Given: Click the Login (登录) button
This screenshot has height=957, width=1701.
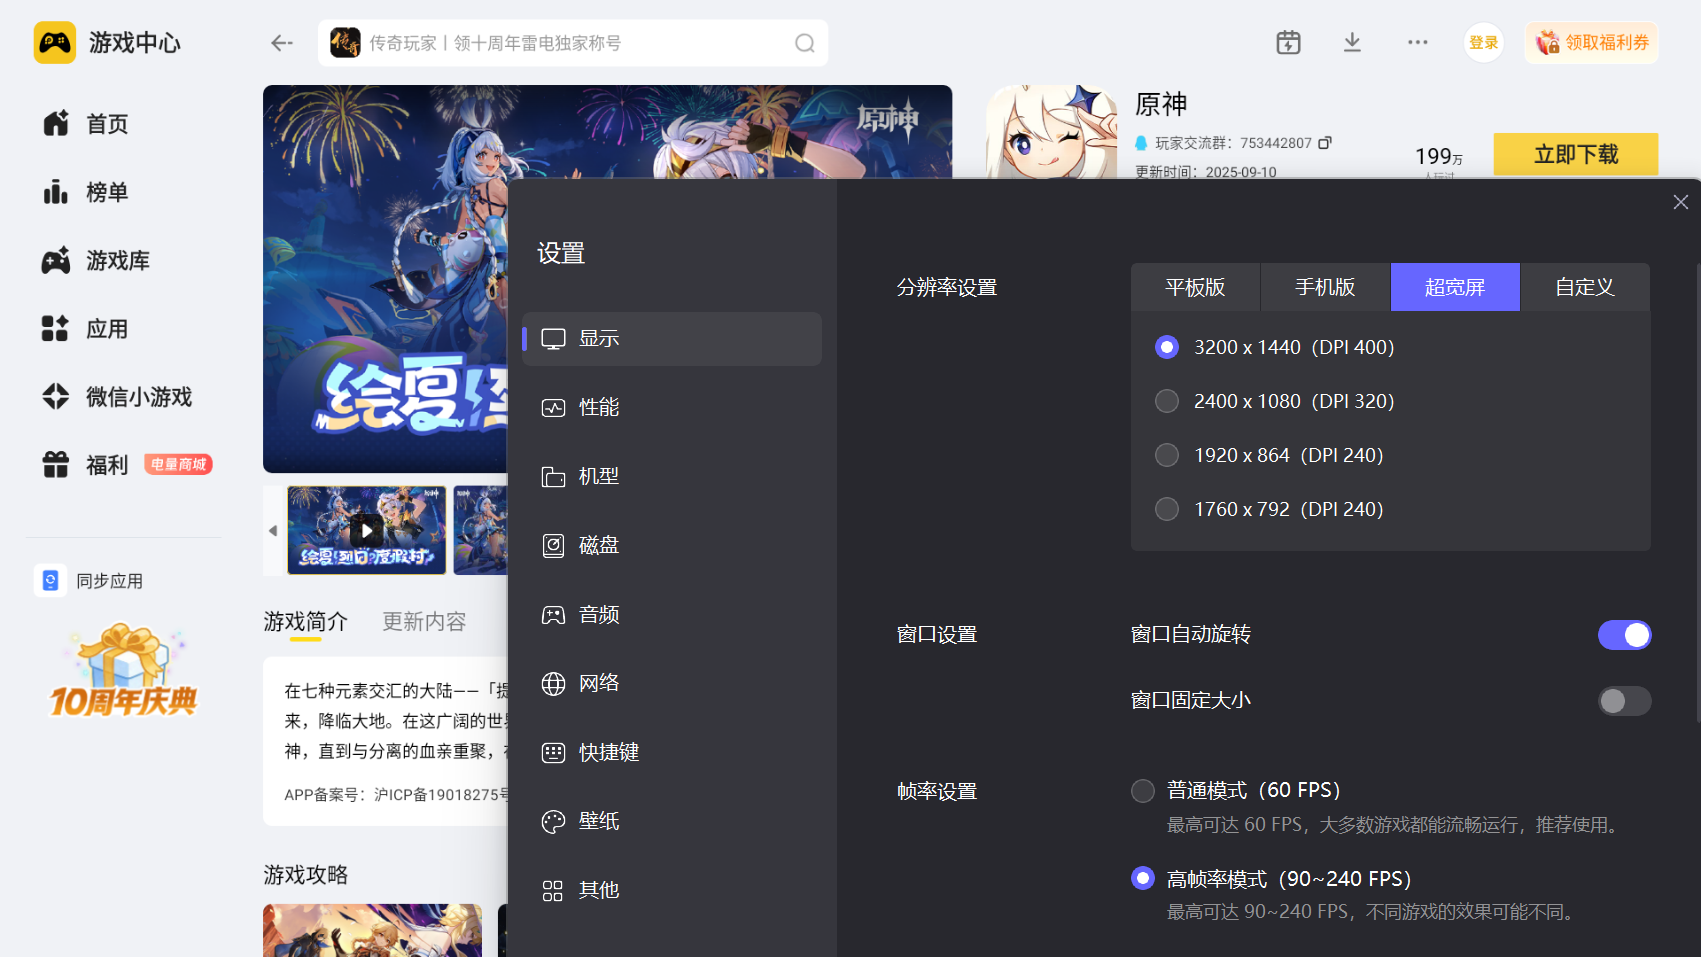Looking at the screenshot, I should pos(1484,43).
